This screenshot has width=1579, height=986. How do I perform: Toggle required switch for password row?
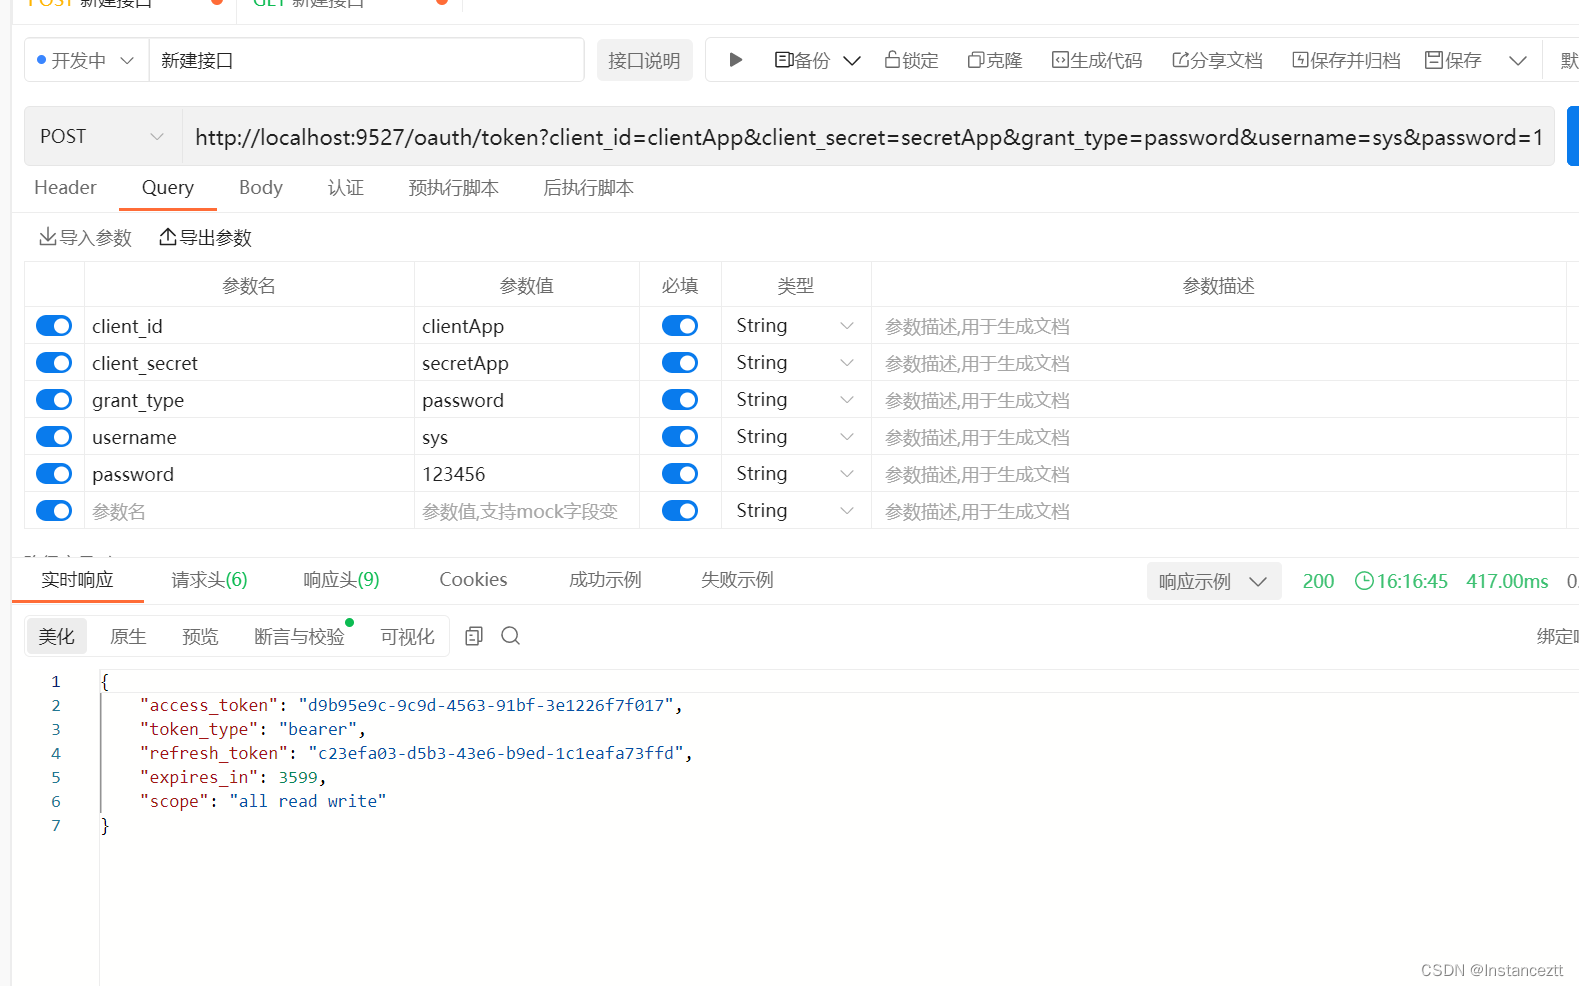[680, 474]
